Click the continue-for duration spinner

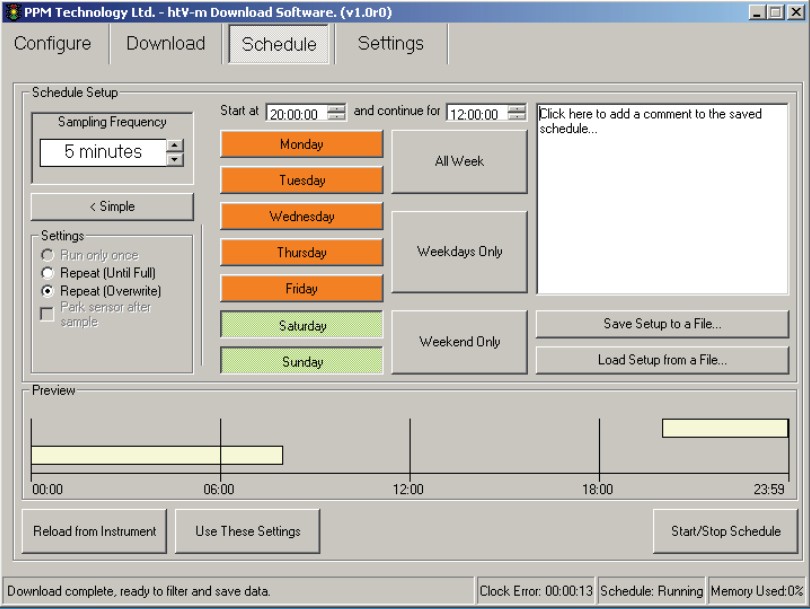pos(516,113)
